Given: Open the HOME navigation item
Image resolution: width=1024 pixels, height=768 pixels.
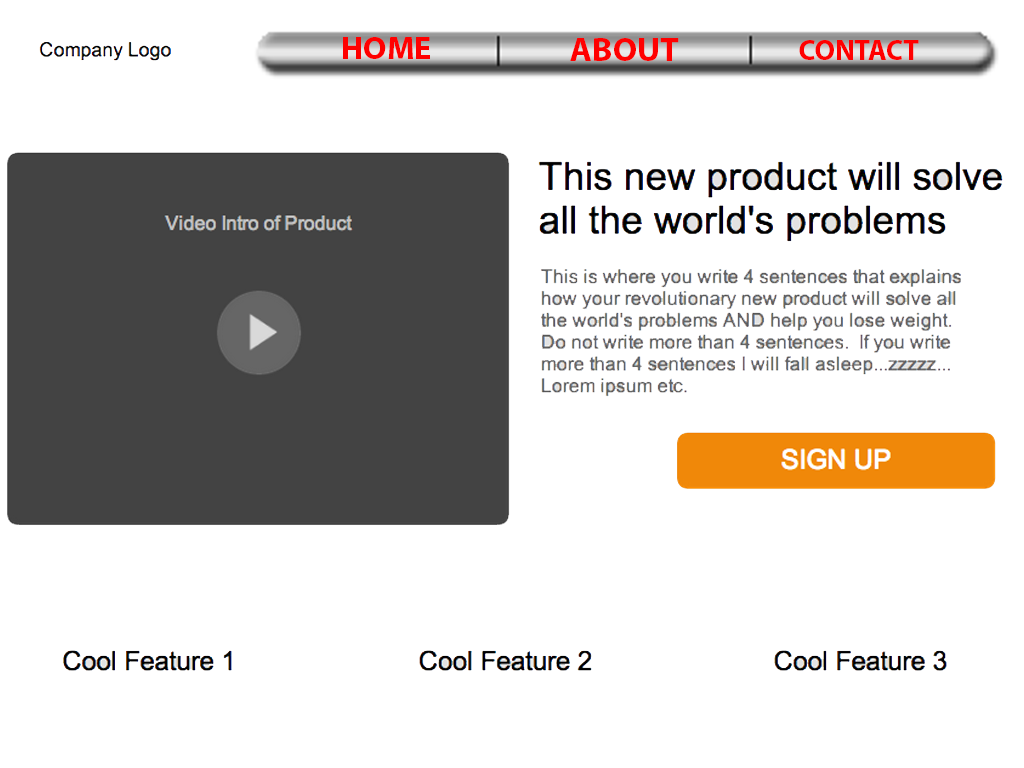Looking at the screenshot, I should (386, 49).
